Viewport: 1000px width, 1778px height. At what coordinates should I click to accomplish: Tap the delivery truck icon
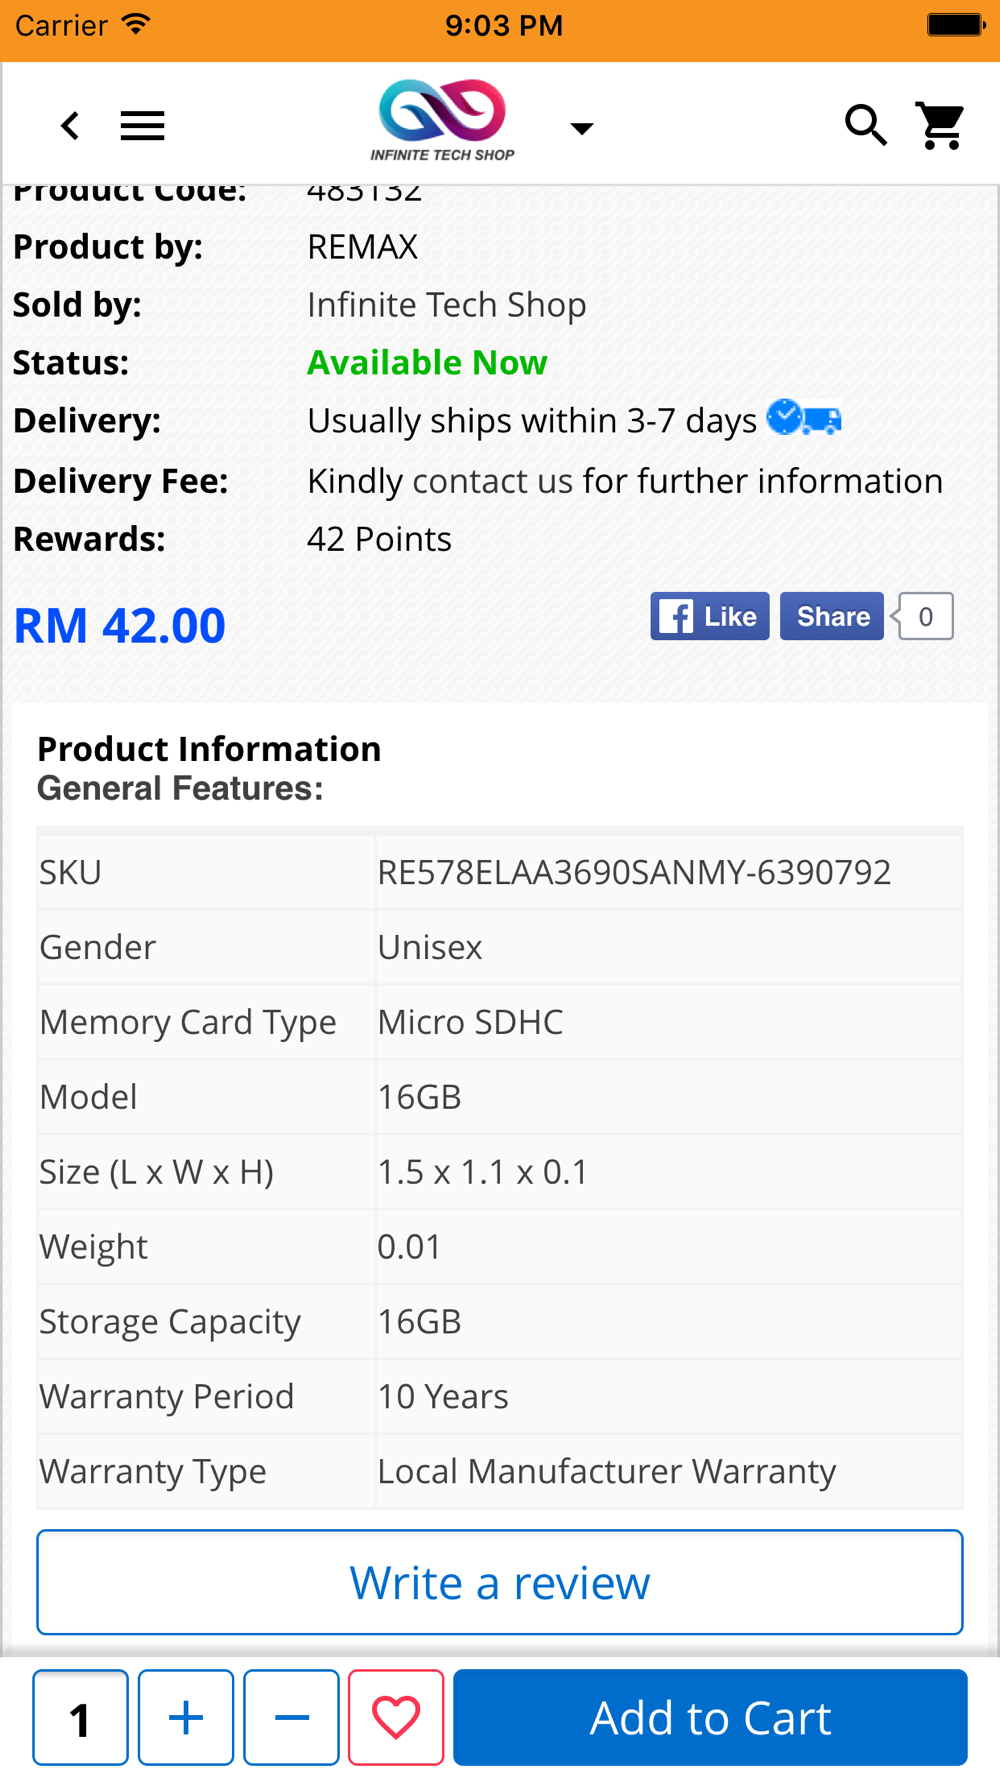(804, 418)
